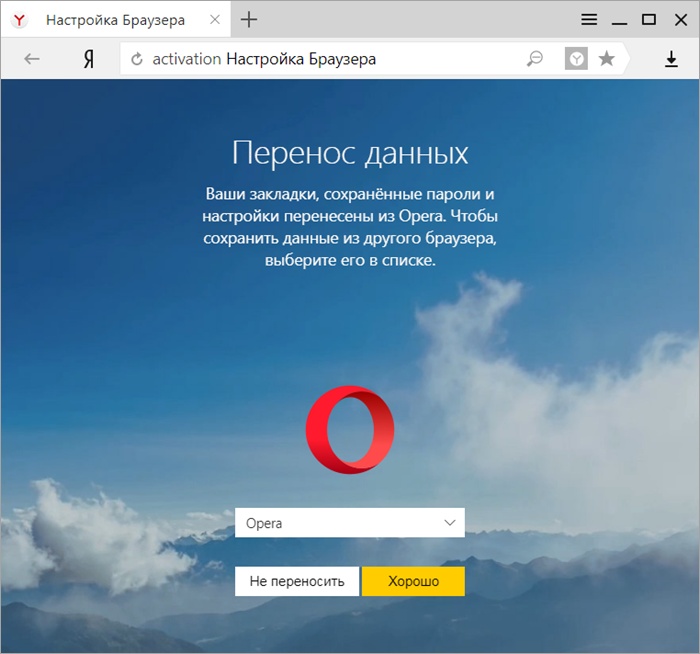Screen dimensions: 700x654
Task: Go back with the arrow button
Action: tap(32, 58)
